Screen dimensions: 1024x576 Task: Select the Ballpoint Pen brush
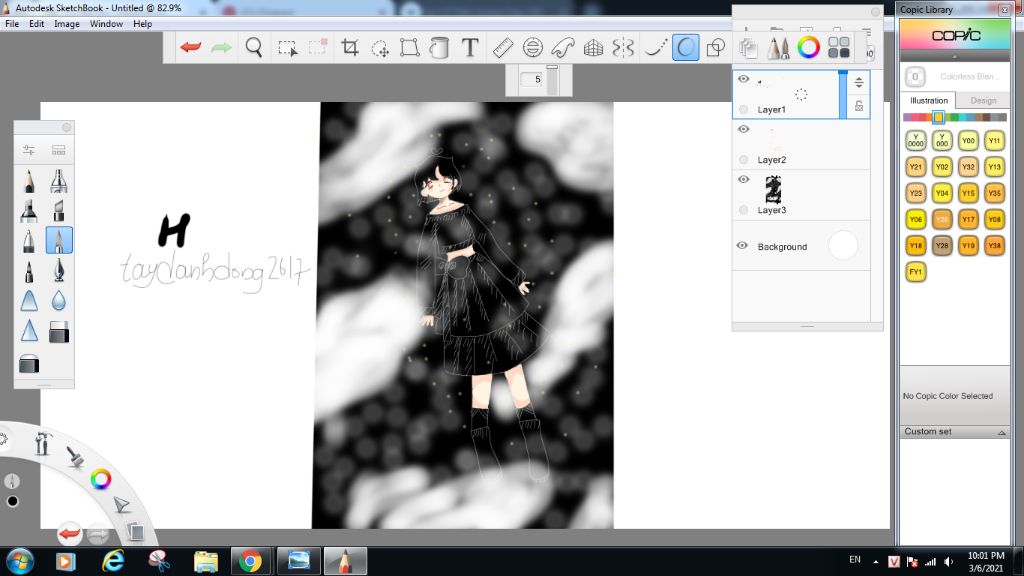pos(29,240)
